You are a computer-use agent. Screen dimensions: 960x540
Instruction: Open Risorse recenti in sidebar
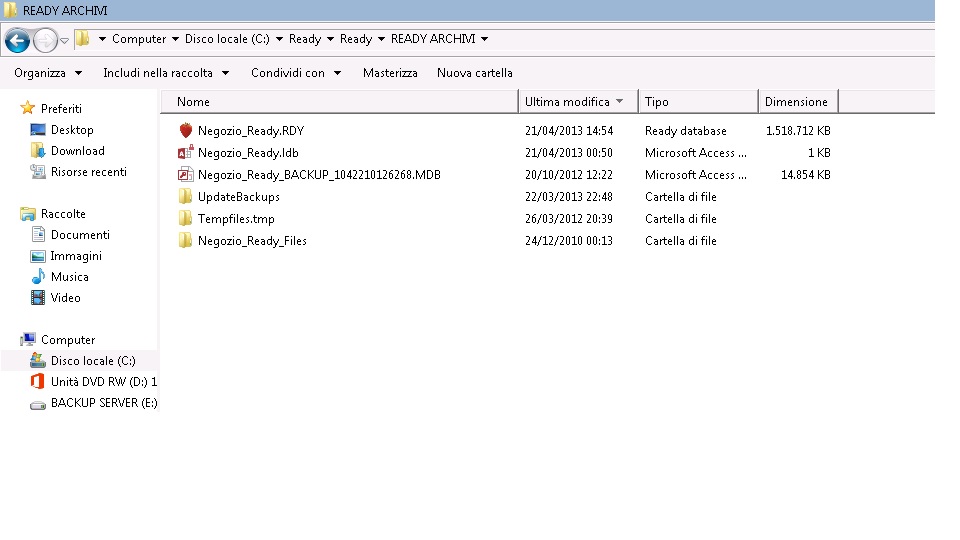pyautogui.click(x=89, y=172)
